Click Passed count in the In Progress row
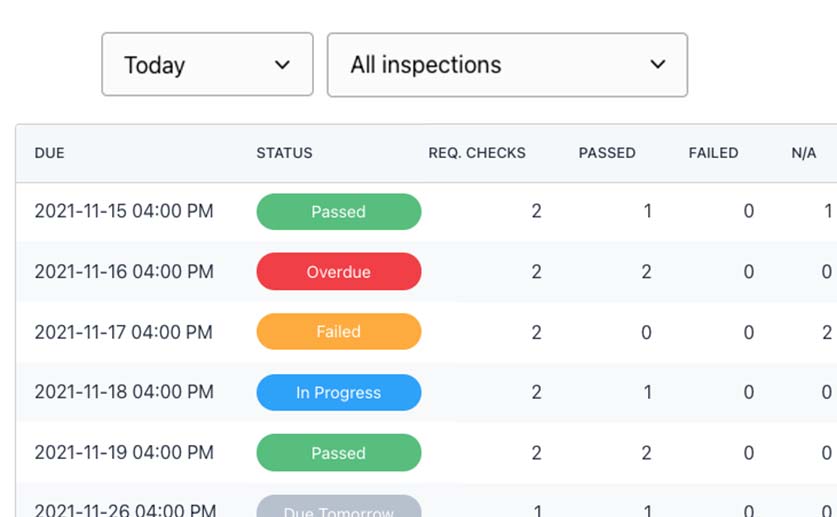 point(648,392)
